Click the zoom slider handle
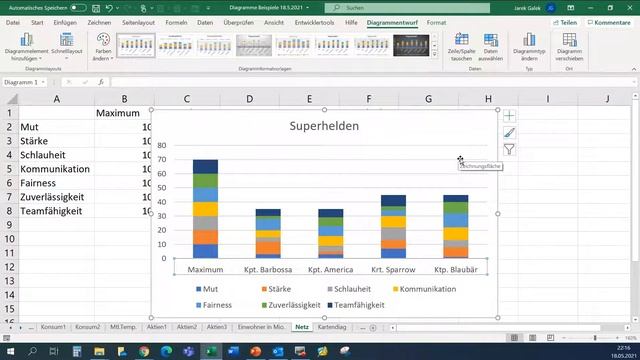640x360 pixels. click(595, 338)
